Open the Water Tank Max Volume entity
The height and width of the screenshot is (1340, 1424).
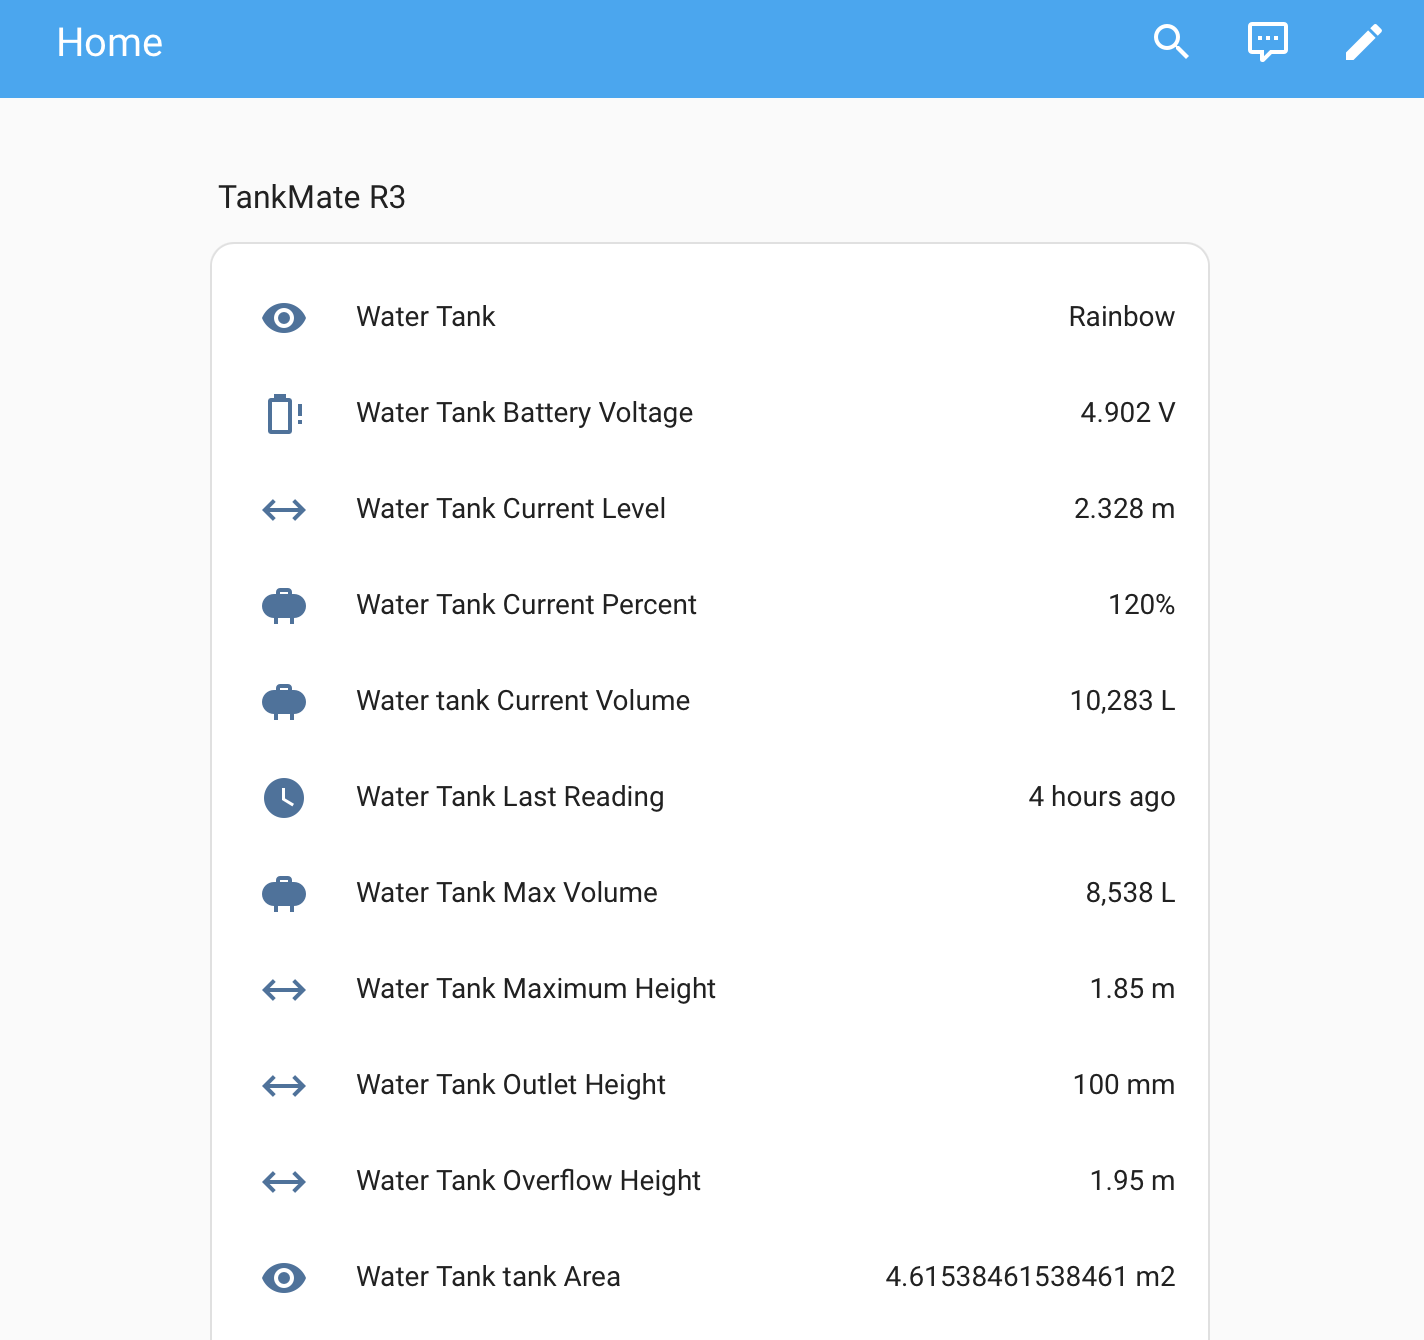click(506, 893)
